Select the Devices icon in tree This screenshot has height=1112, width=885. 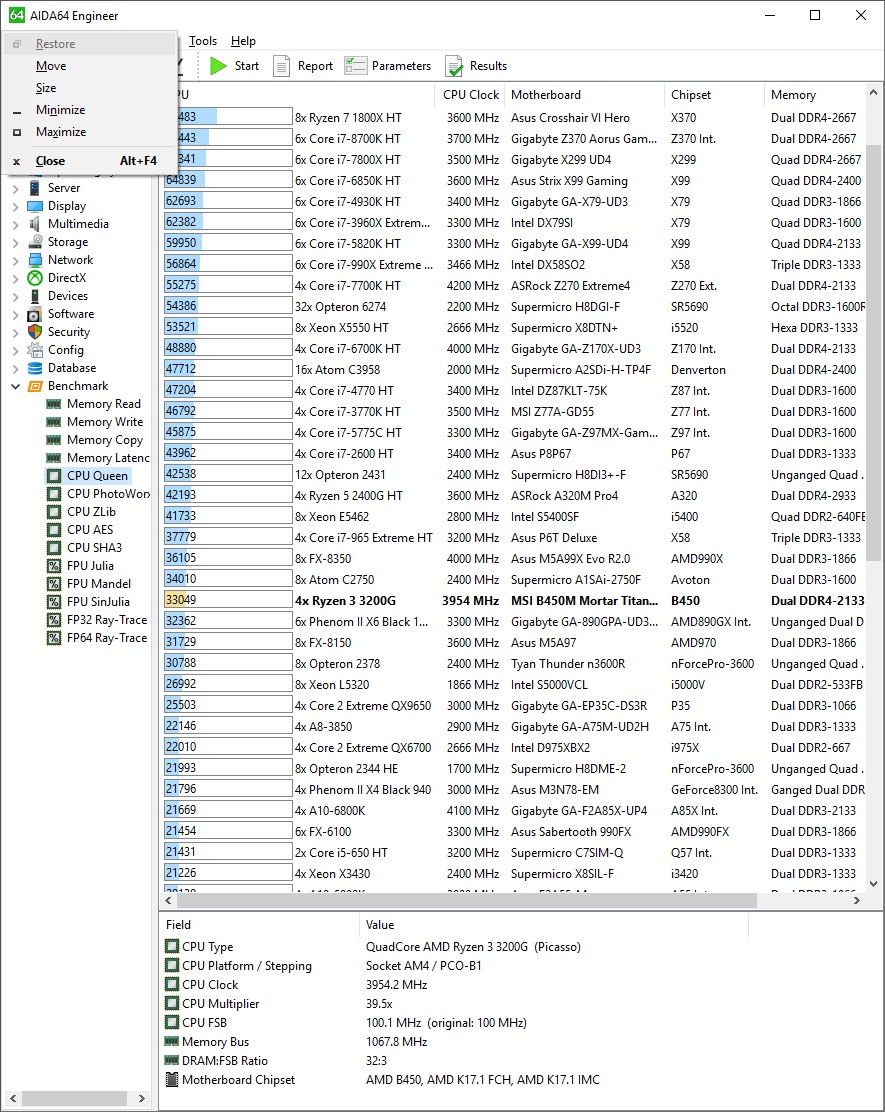(35, 296)
